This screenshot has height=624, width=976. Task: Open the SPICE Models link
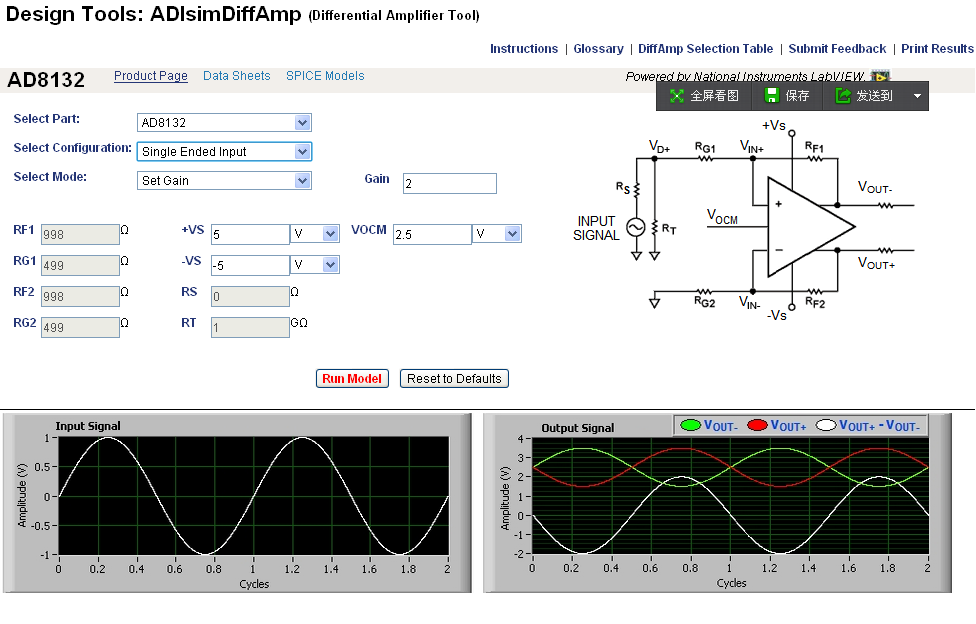tap(325, 76)
